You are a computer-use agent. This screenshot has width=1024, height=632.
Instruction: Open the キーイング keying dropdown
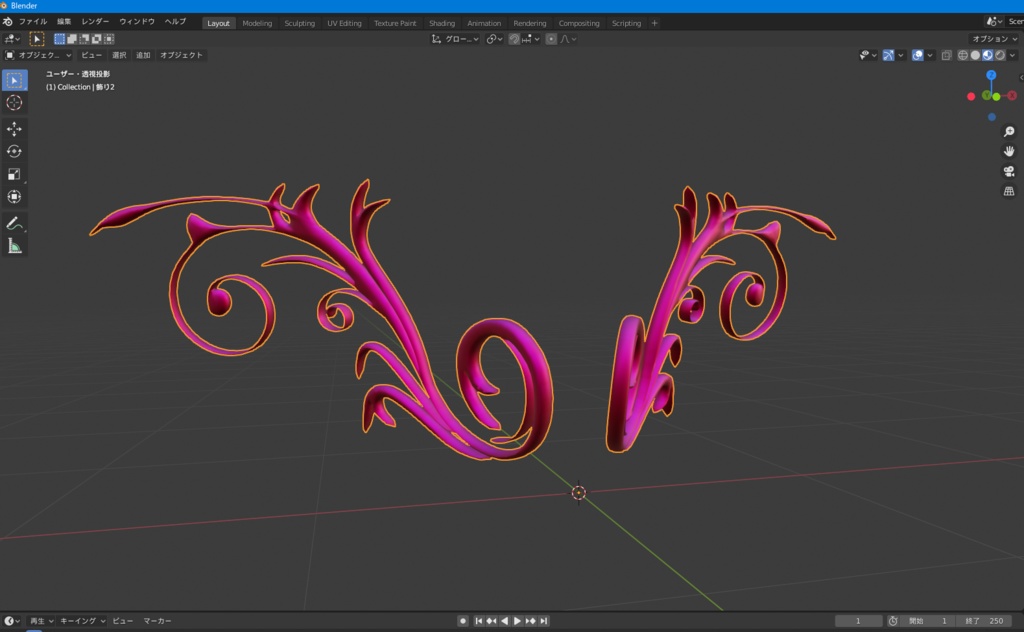coord(82,621)
